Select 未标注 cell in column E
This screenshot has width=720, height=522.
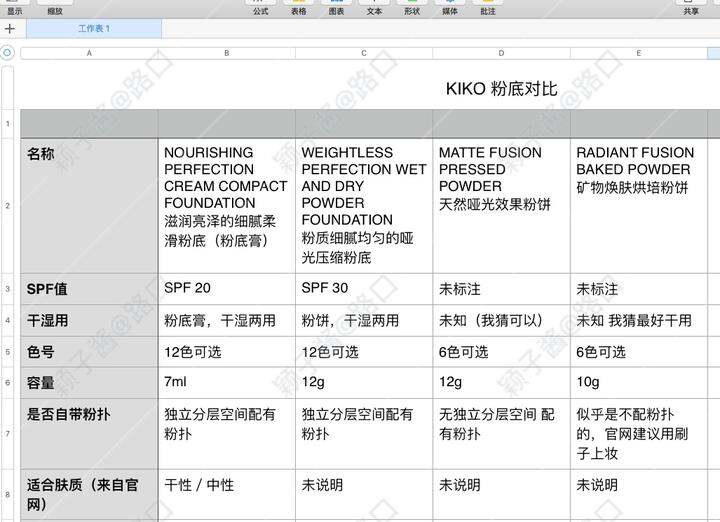click(x=639, y=289)
